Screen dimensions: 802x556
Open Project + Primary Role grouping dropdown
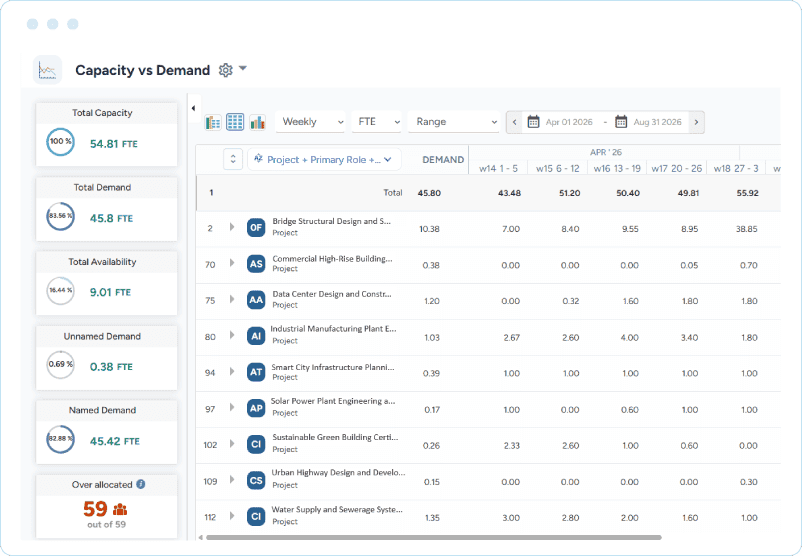coord(324,160)
